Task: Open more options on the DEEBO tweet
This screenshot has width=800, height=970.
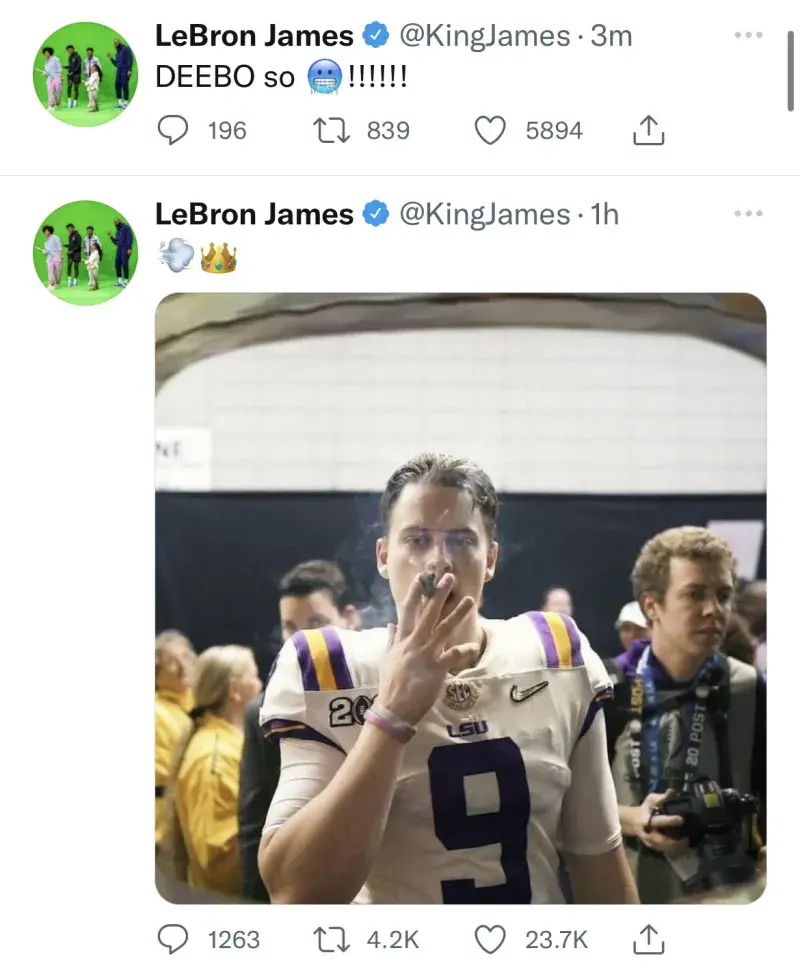Action: (x=748, y=35)
